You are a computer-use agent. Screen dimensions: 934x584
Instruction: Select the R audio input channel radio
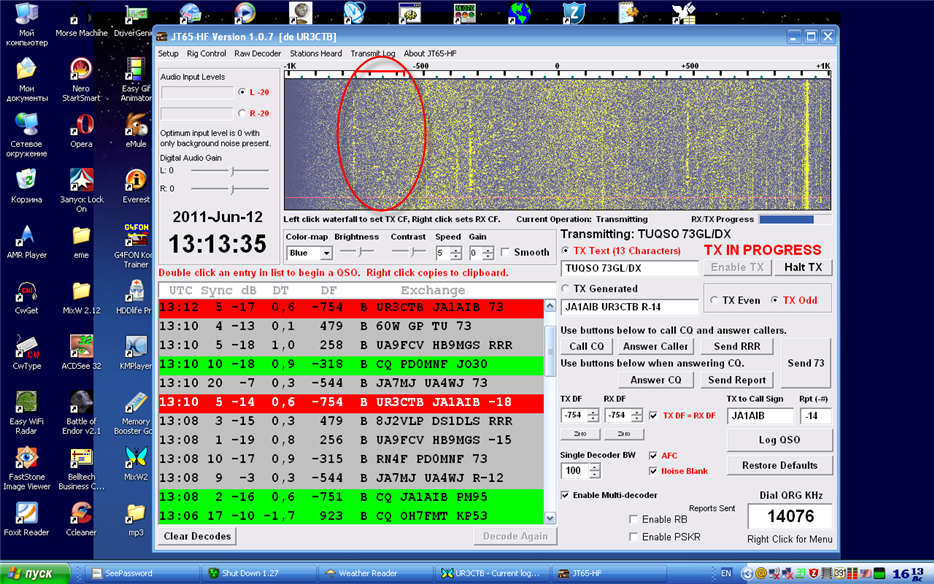tap(242, 113)
